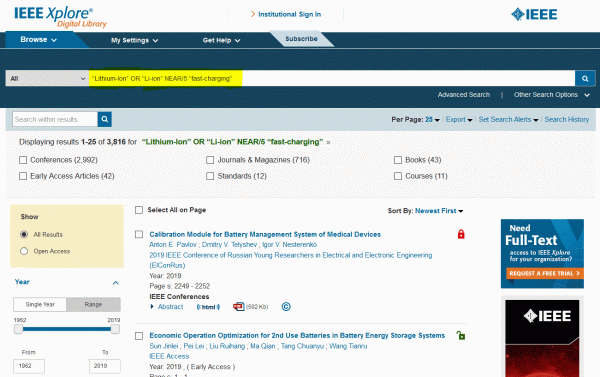Select the Single Year tab
Viewport: 600px width, 377px height.
(x=40, y=305)
